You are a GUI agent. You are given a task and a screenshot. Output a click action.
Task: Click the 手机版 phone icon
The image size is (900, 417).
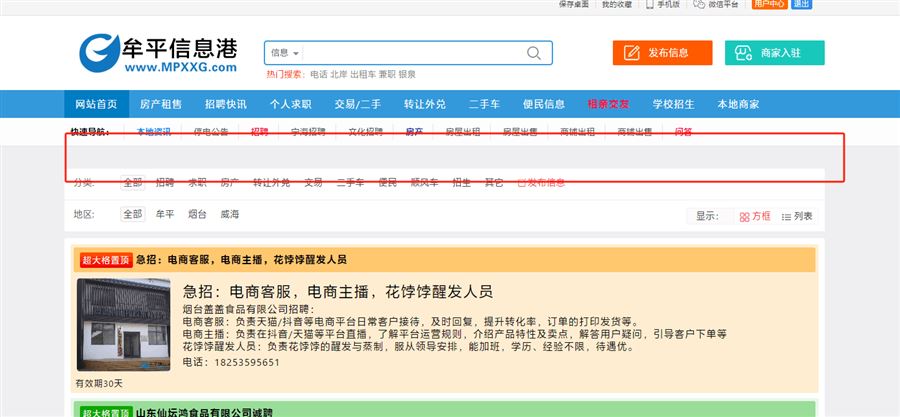click(650, 4)
